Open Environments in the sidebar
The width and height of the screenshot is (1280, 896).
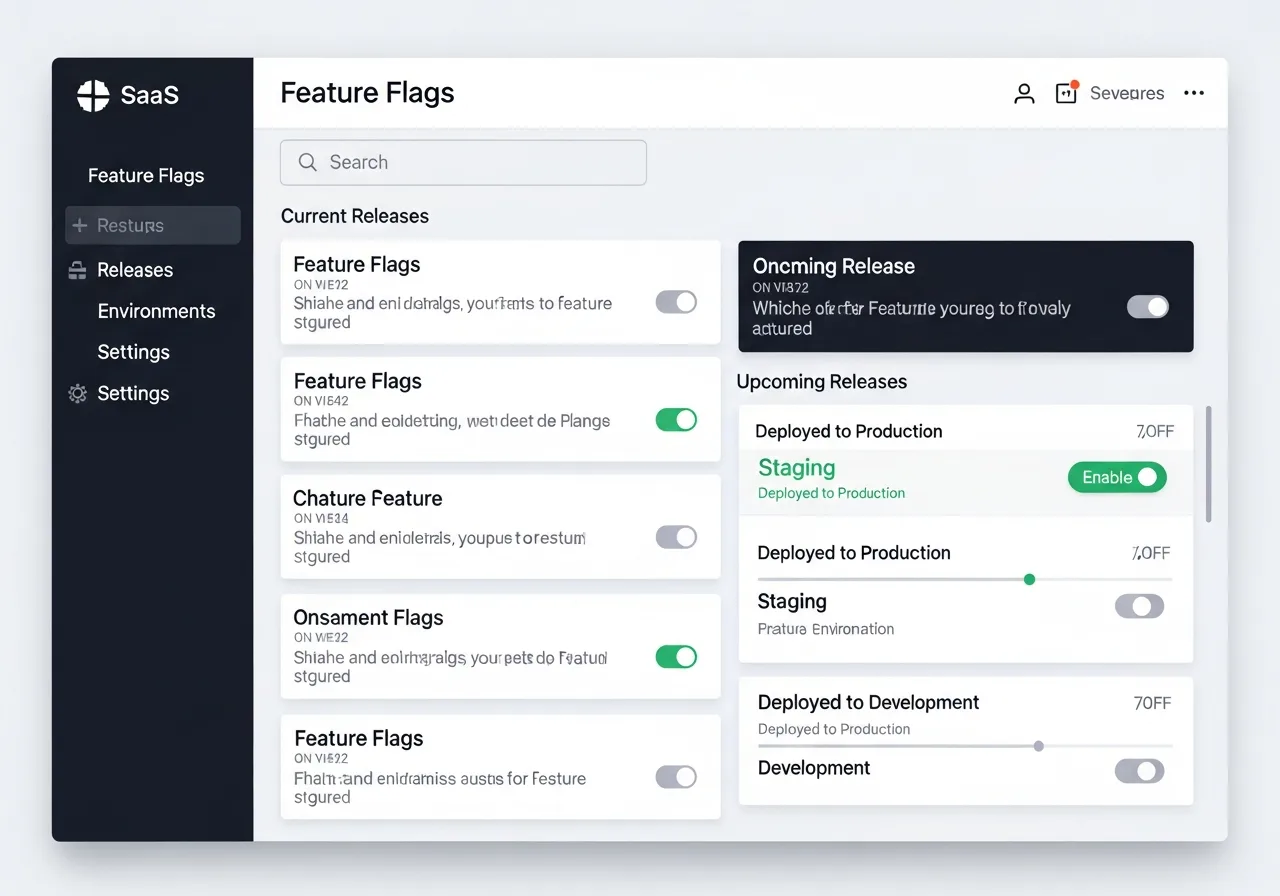[x=156, y=311]
